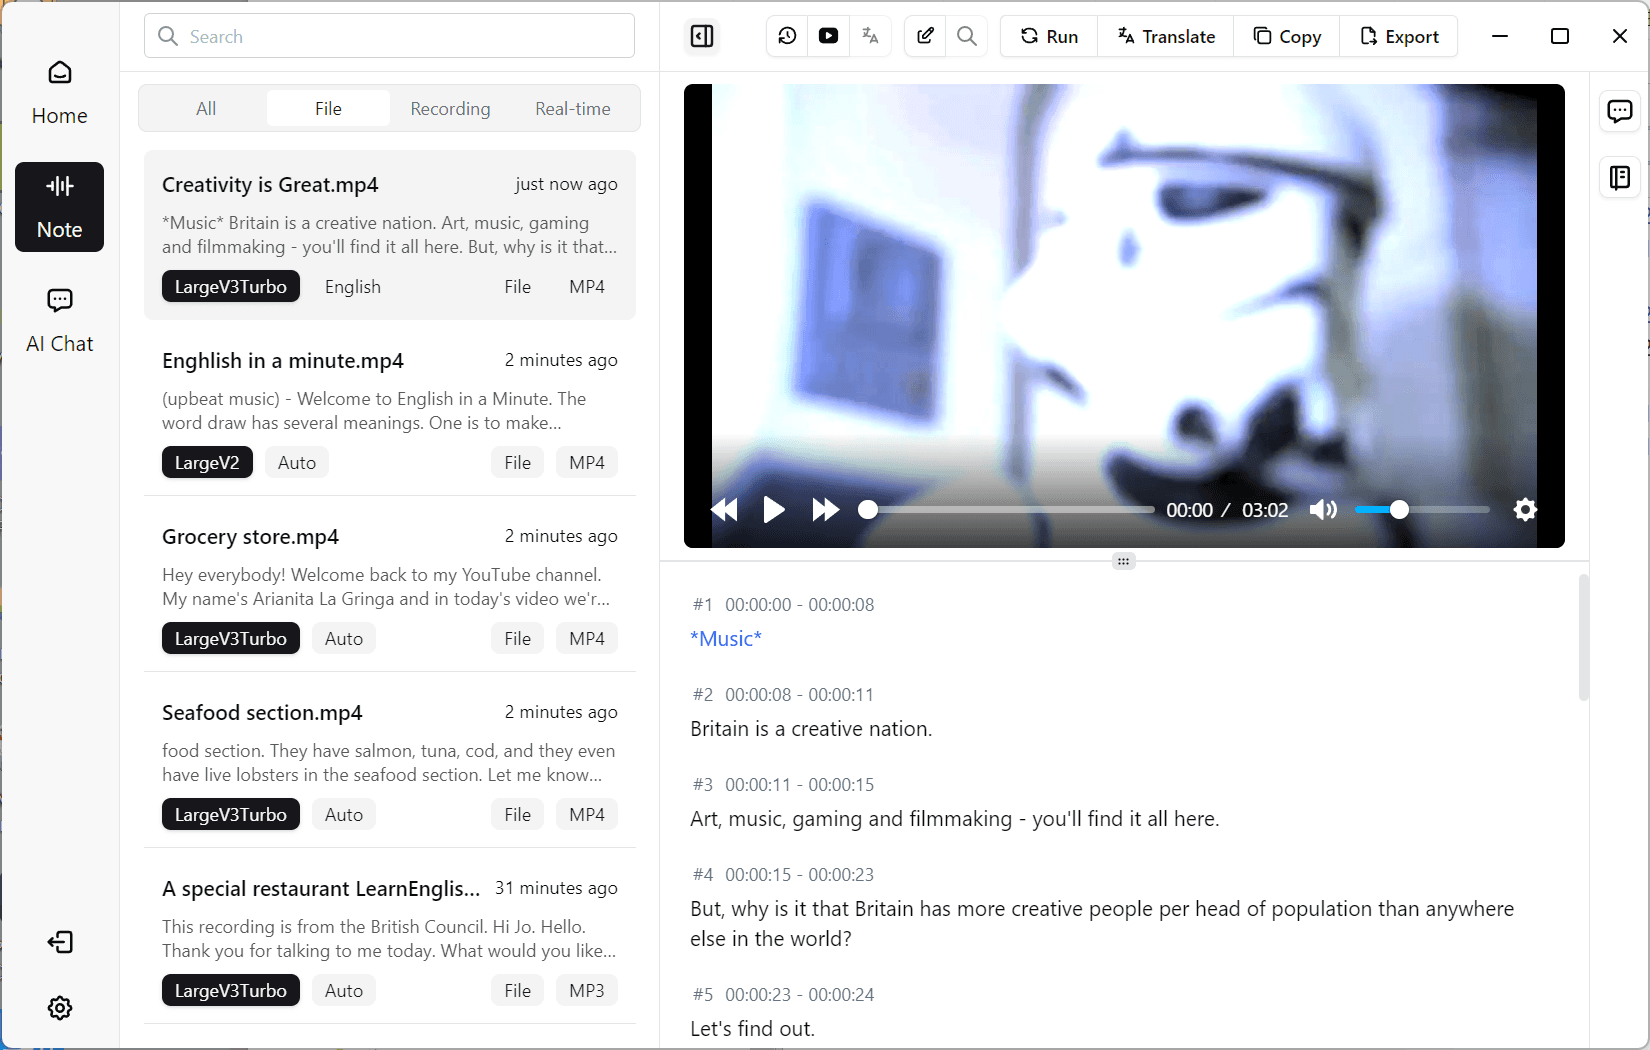Open transcript search magnifier icon
This screenshot has width=1650, height=1050.
(966, 37)
